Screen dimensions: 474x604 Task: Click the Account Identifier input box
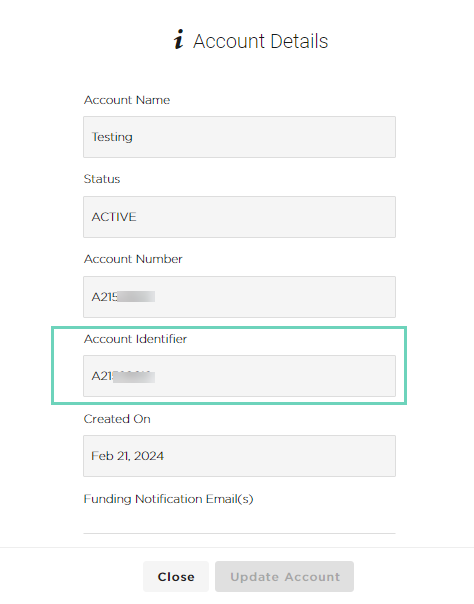[240, 376]
